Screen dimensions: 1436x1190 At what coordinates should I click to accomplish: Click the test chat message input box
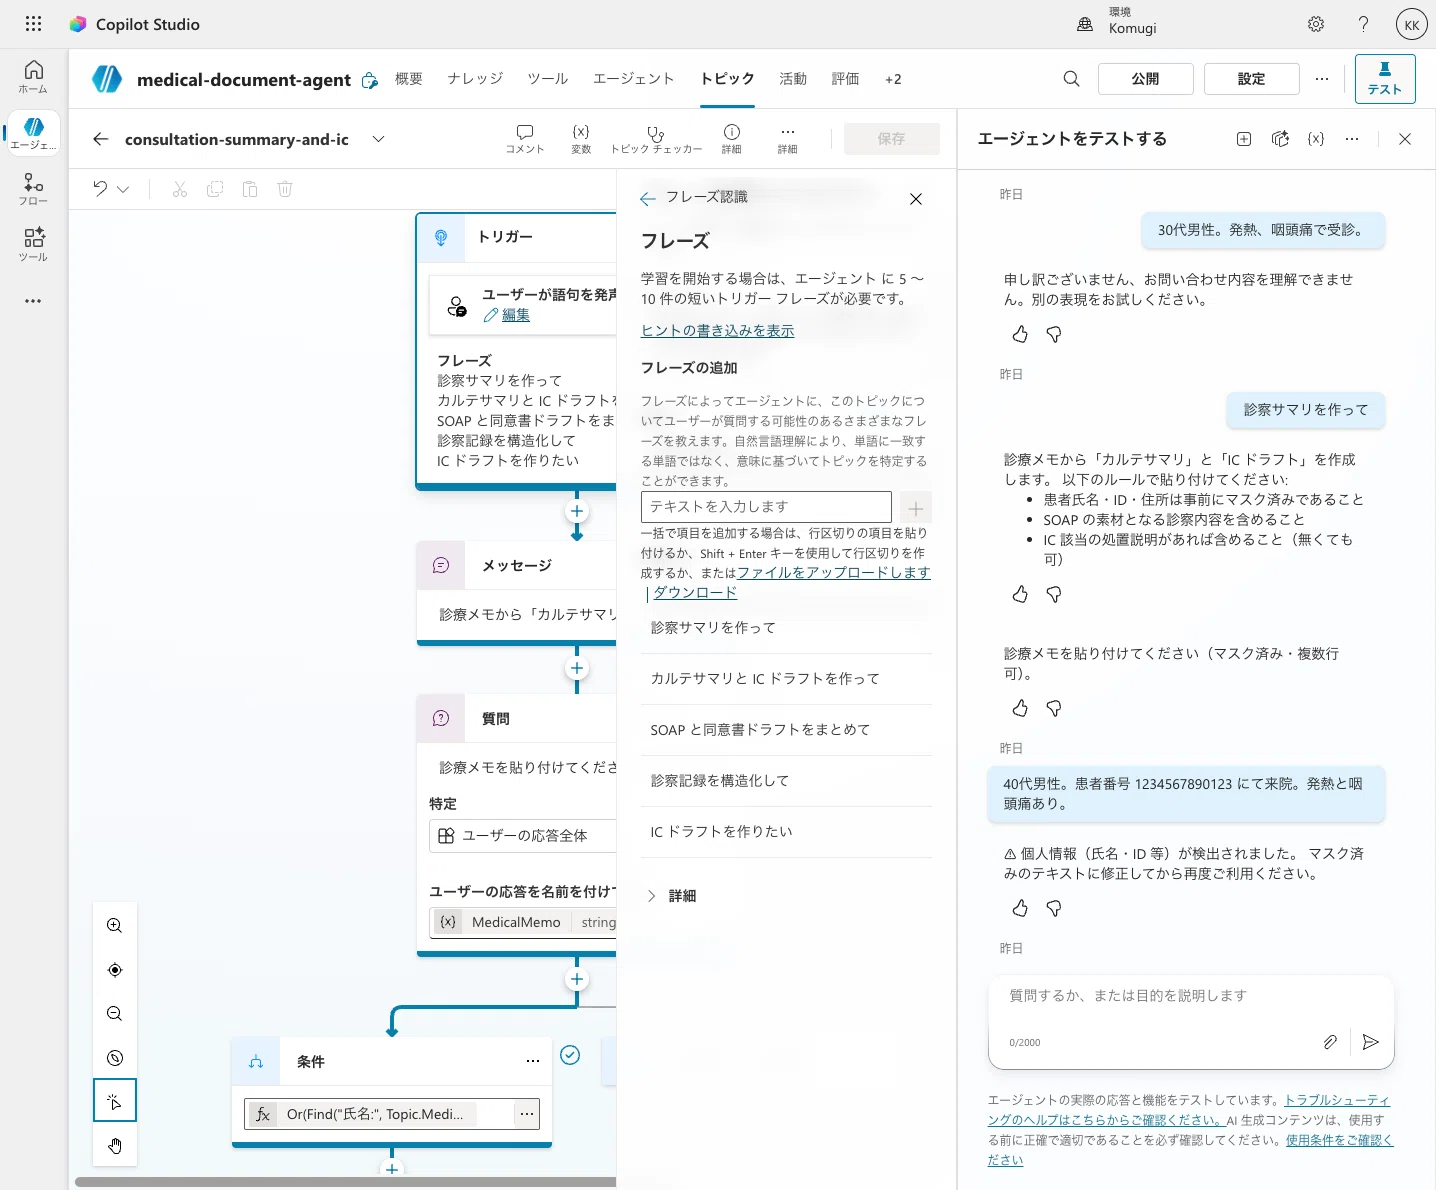coord(1190,996)
